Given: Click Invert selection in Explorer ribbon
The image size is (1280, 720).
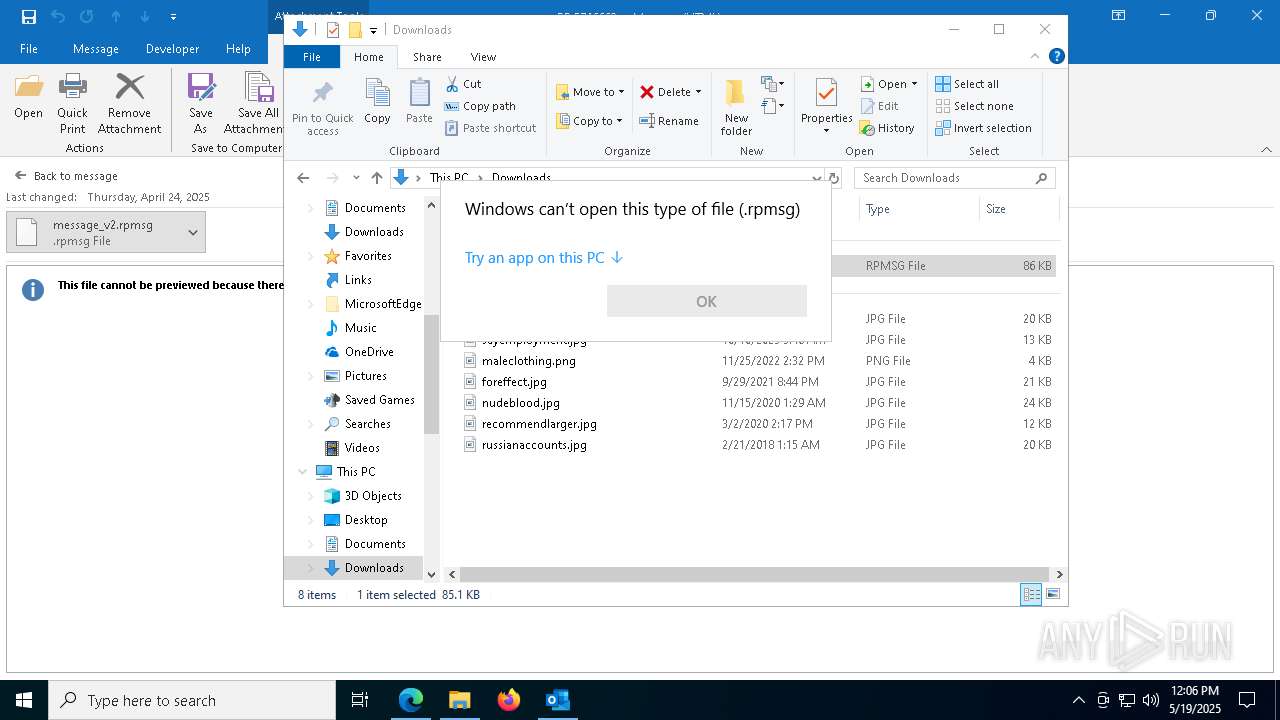Looking at the screenshot, I should (x=983, y=128).
